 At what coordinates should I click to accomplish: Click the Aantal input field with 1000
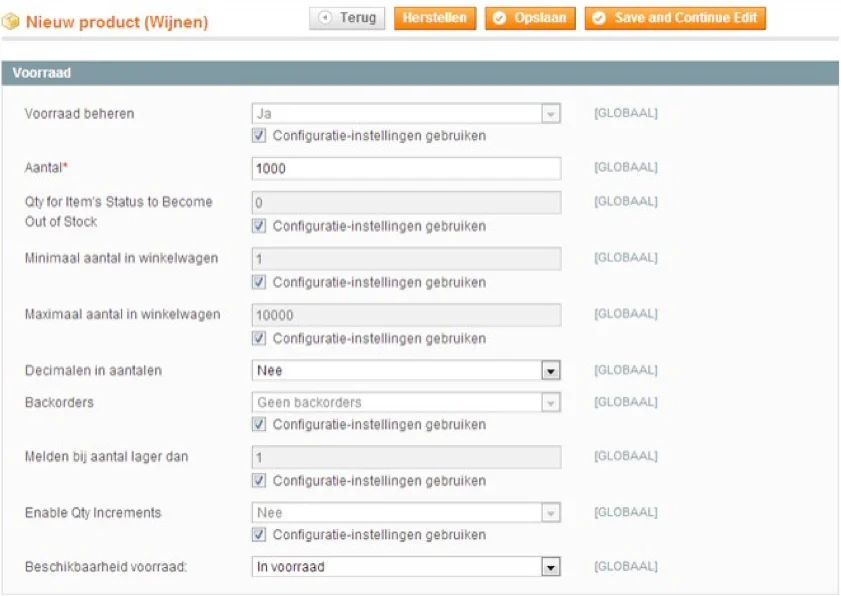point(406,168)
